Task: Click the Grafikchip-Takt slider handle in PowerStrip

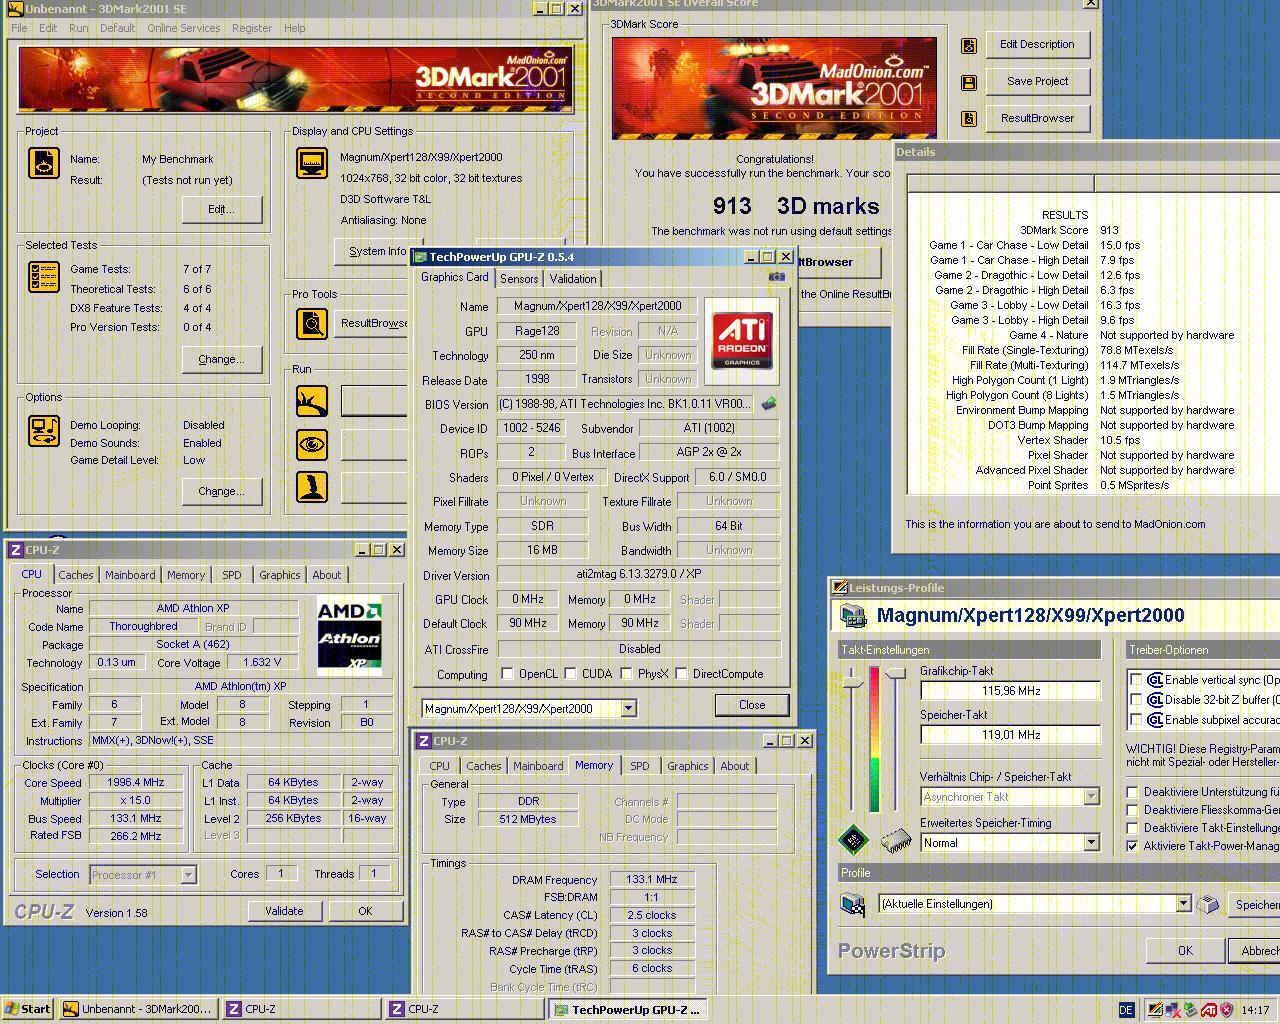Action: pyautogui.click(x=853, y=681)
